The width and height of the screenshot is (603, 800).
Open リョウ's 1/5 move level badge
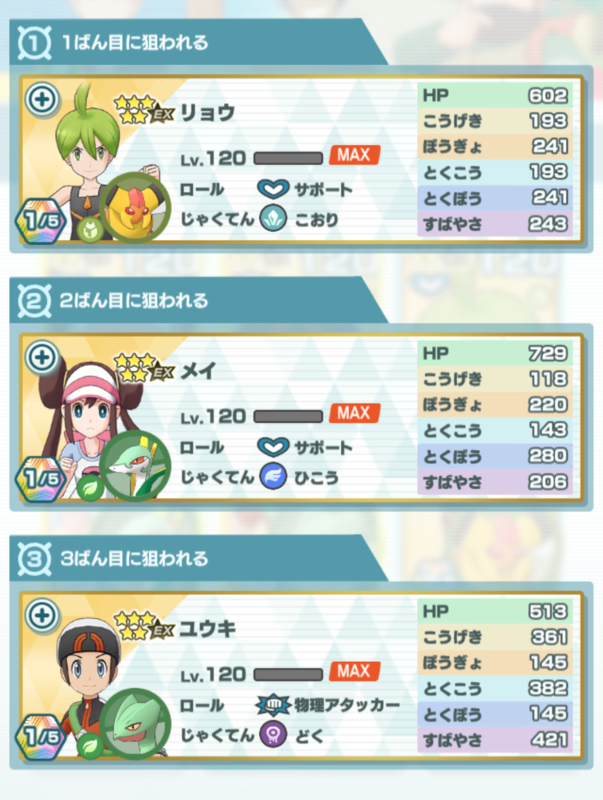click(40, 220)
